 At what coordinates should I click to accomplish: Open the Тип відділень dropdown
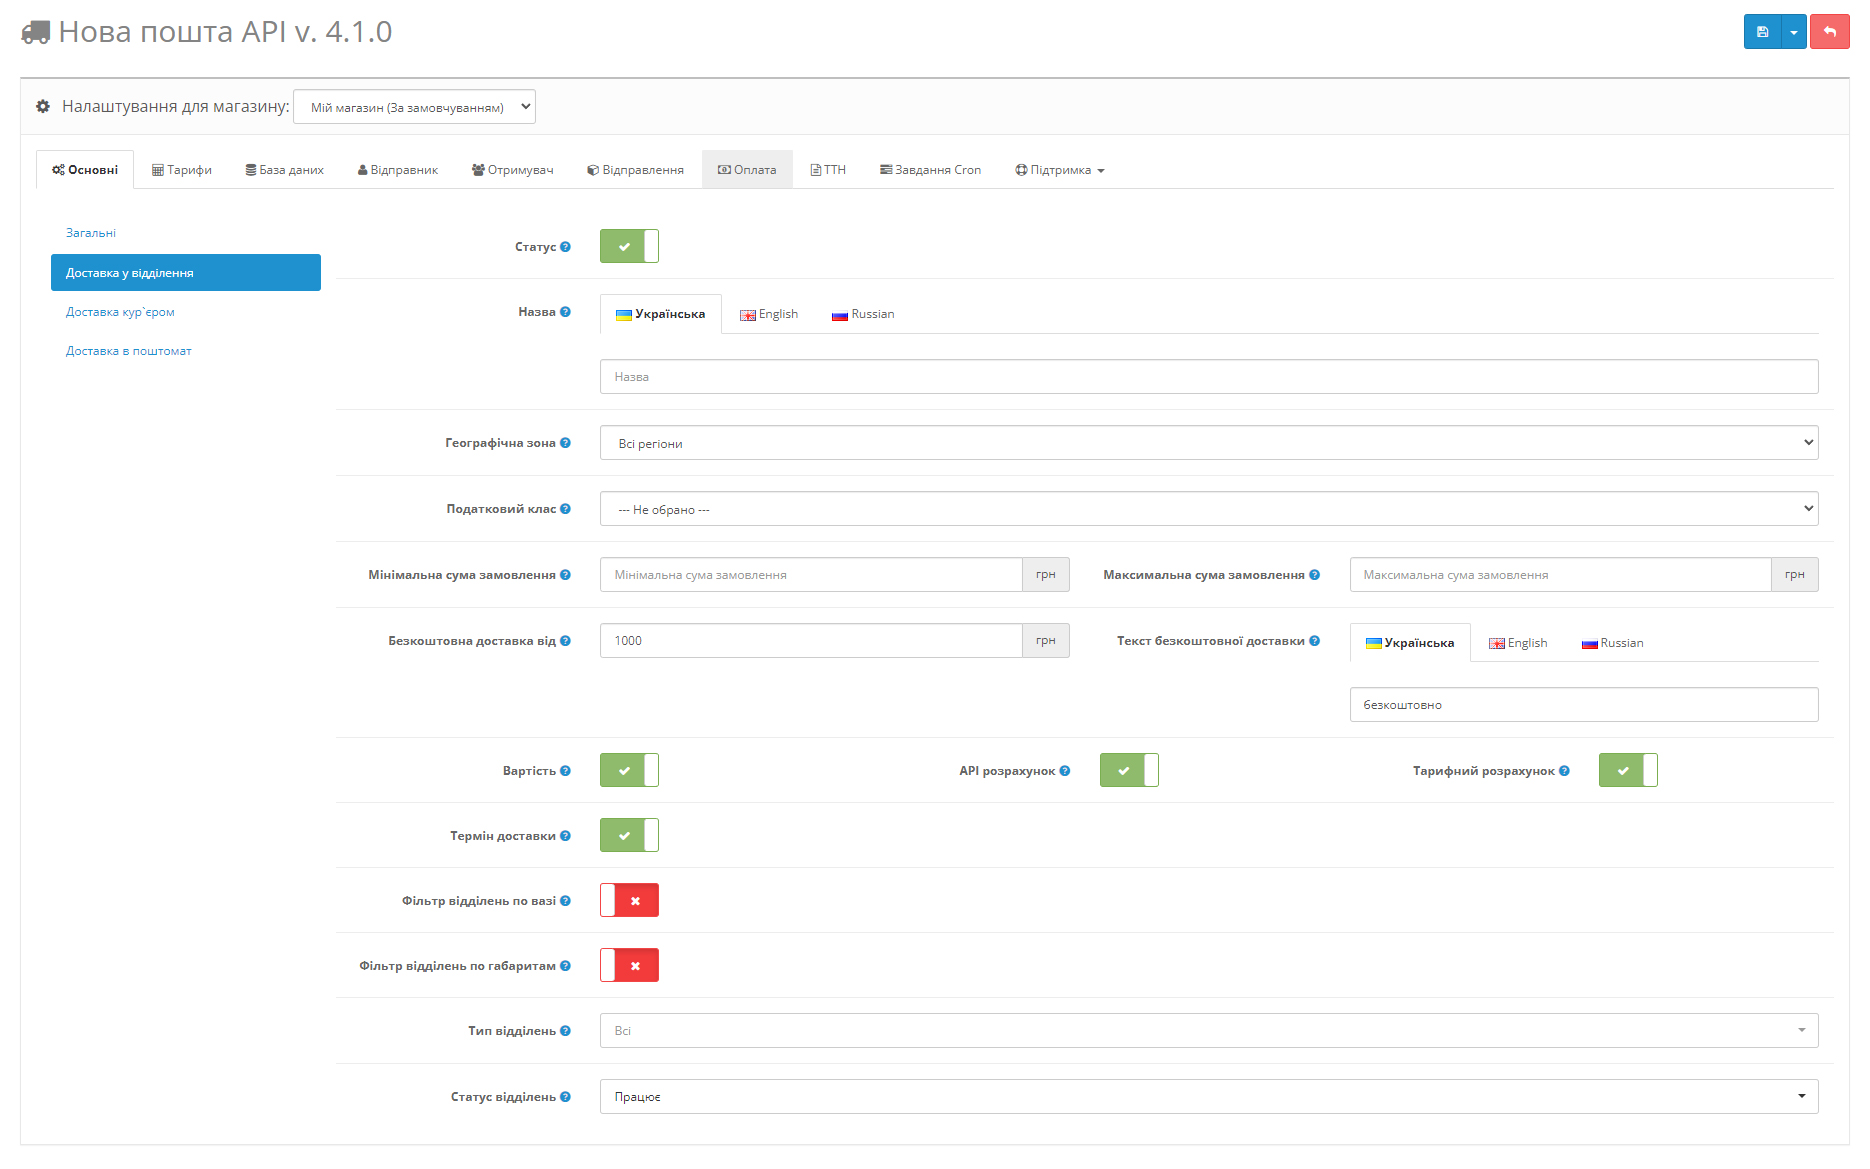[1209, 1031]
